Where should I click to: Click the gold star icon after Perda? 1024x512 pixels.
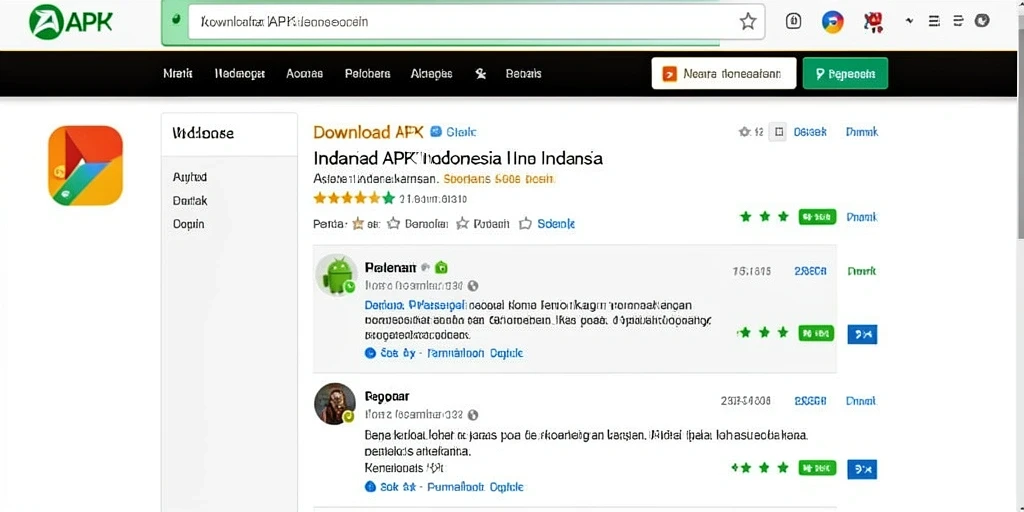(358, 223)
